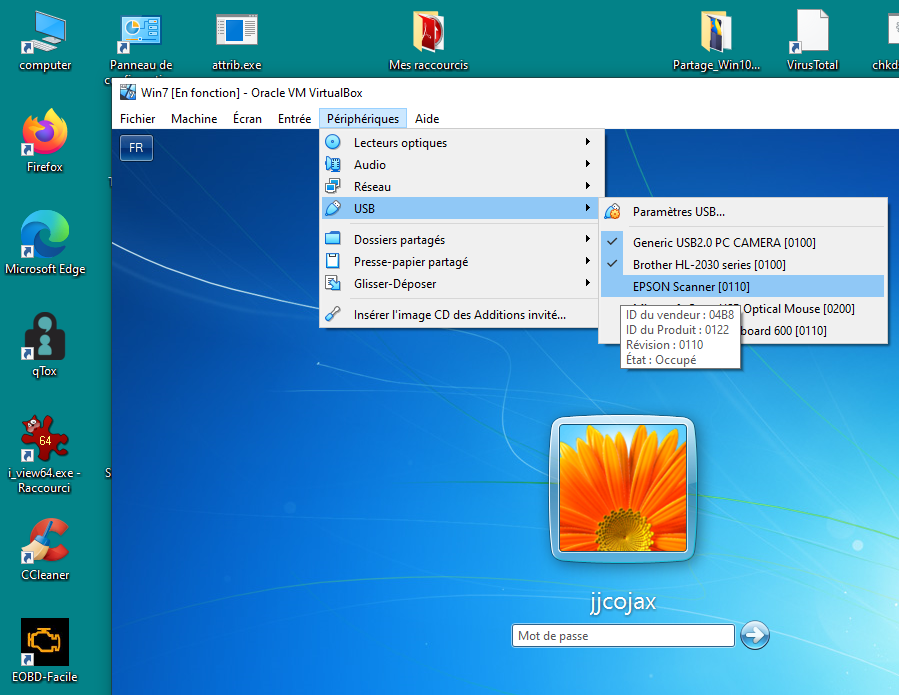
Task: Click the Mot de passe input field
Action: (624, 636)
